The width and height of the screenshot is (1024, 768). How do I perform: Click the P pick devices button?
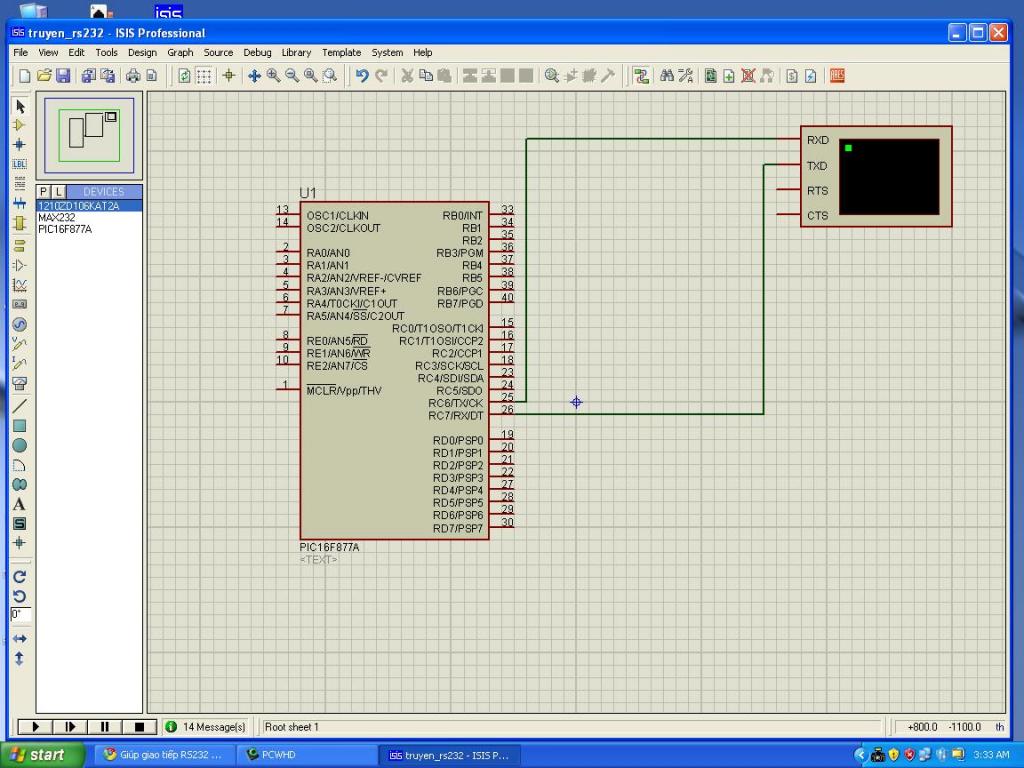[43, 191]
